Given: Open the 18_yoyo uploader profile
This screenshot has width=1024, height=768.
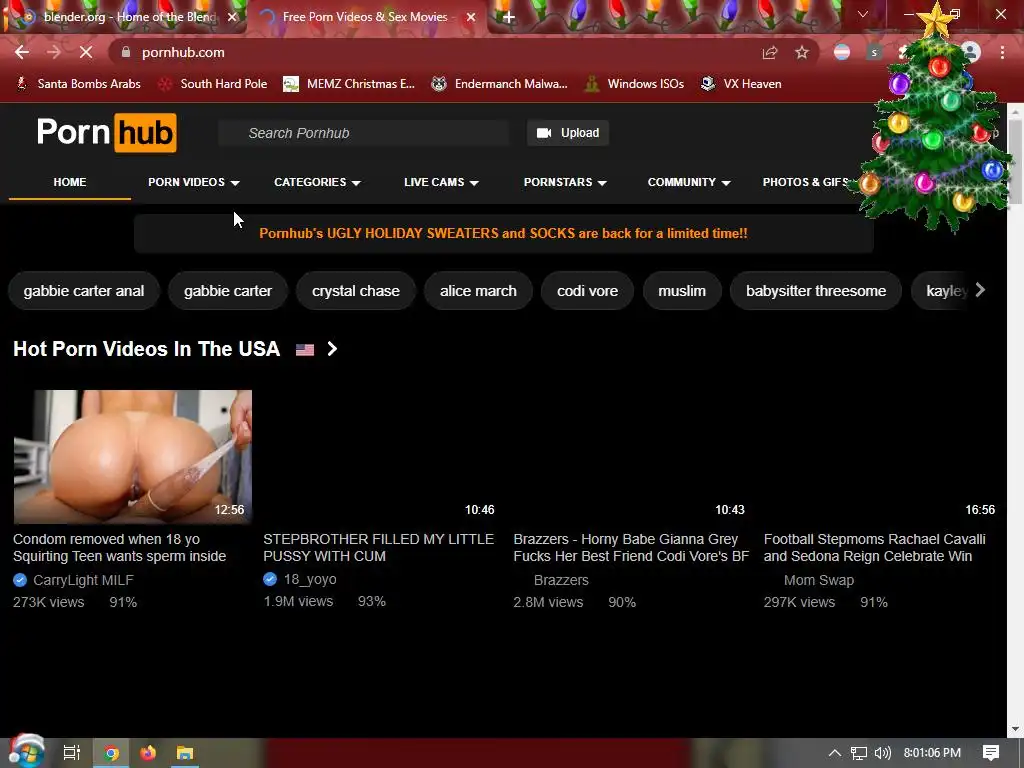Looking at the screenshot, I should [x=310, y=579].
